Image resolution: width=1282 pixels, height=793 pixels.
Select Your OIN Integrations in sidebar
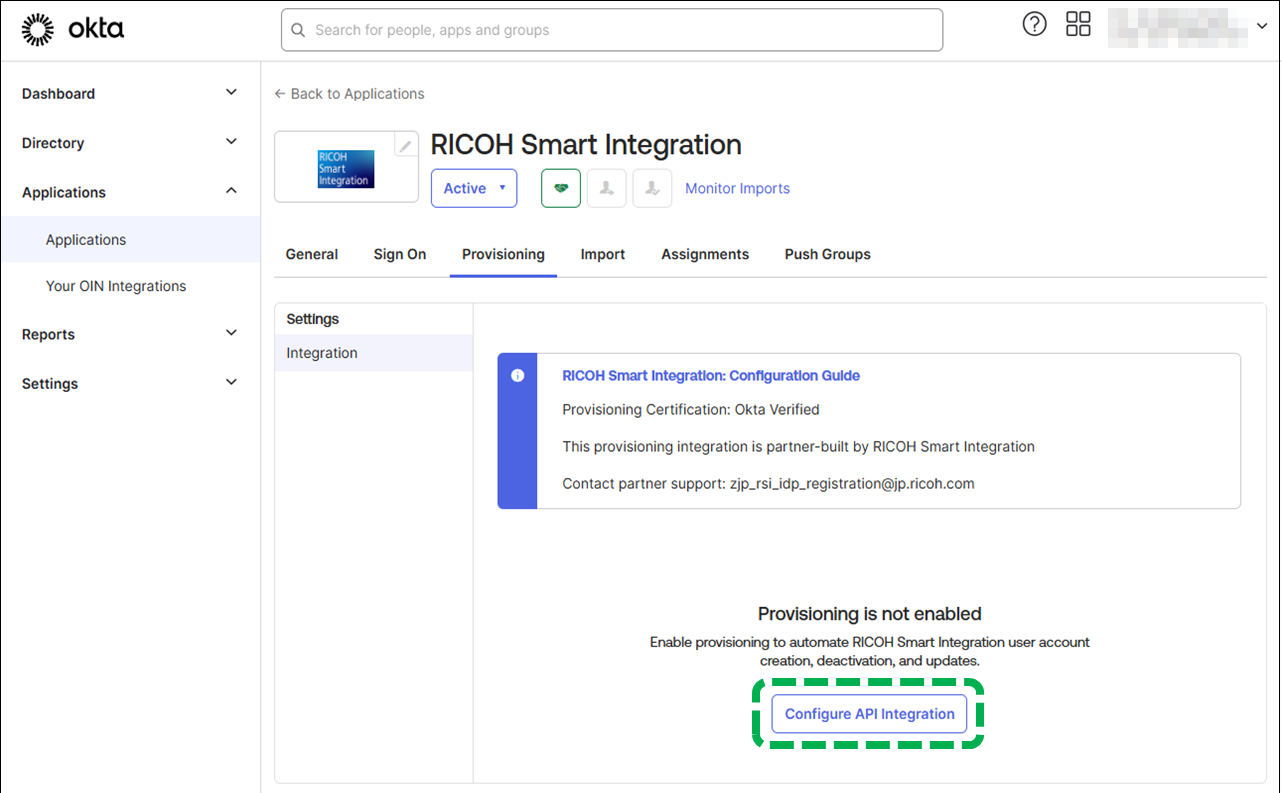point(116,286)
